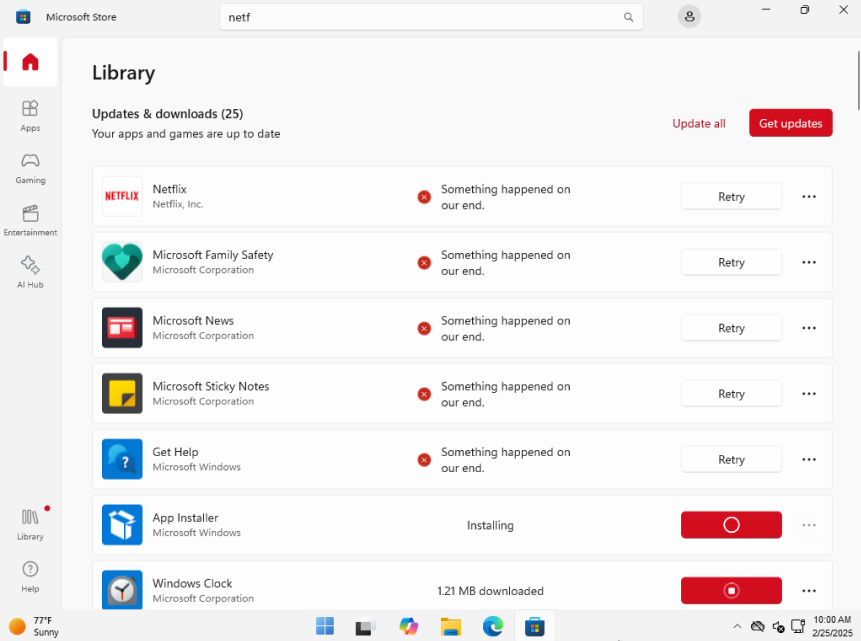The height and width of the screenshot is (641, 861).
Task: Open the Microsoft Sticky Notes title
Action: point(211,386)
